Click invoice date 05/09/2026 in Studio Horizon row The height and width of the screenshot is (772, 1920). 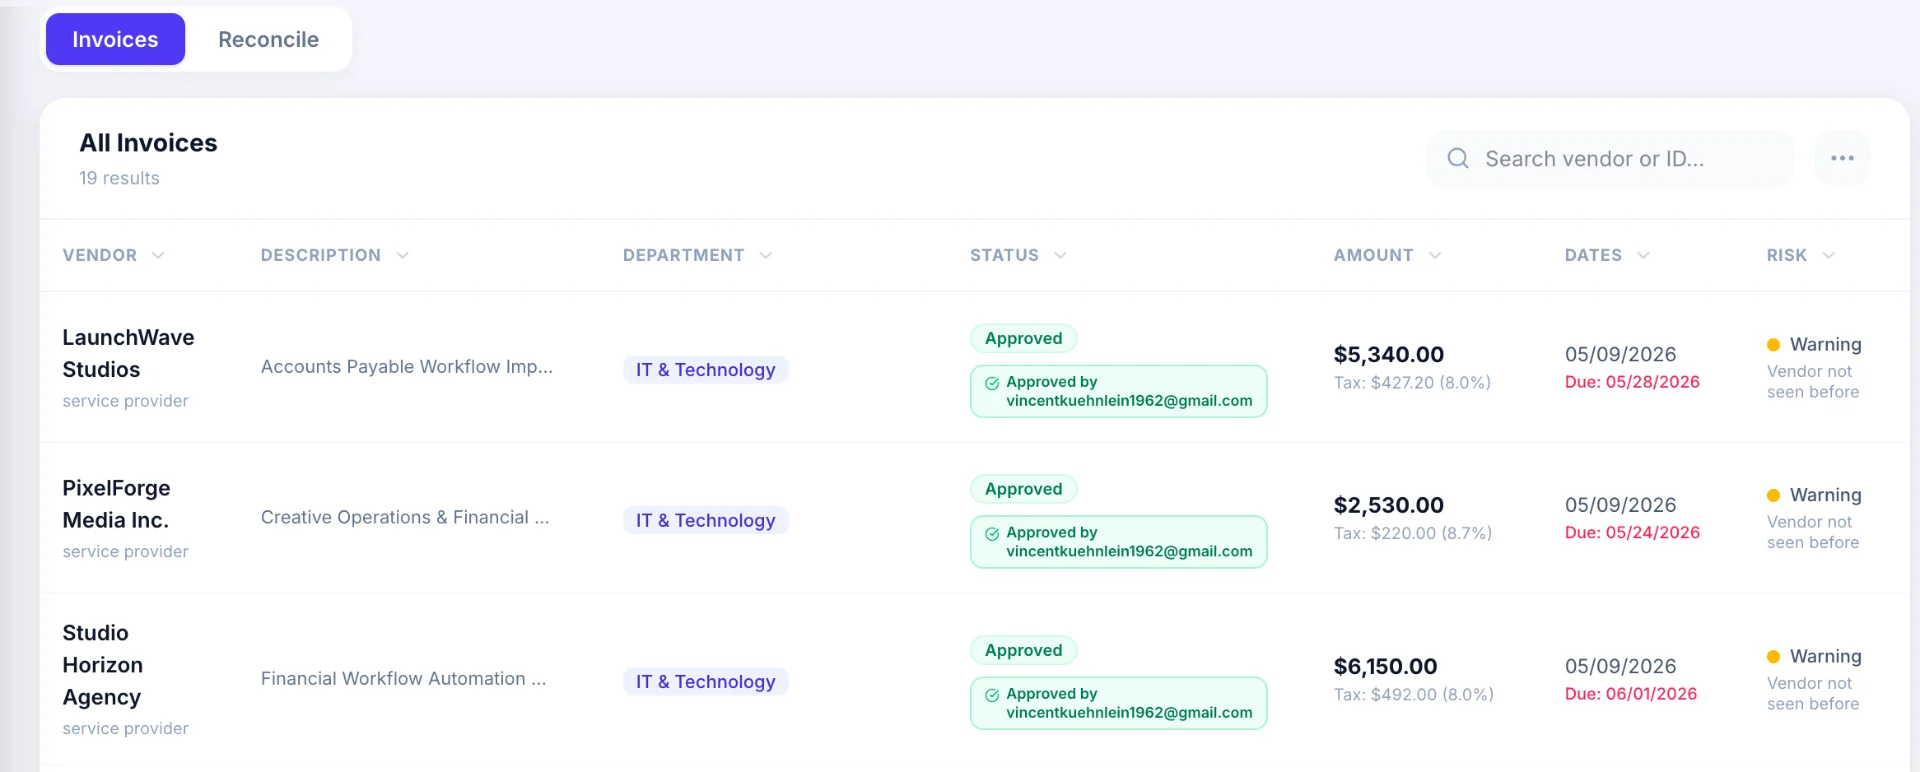(1620, 667)
